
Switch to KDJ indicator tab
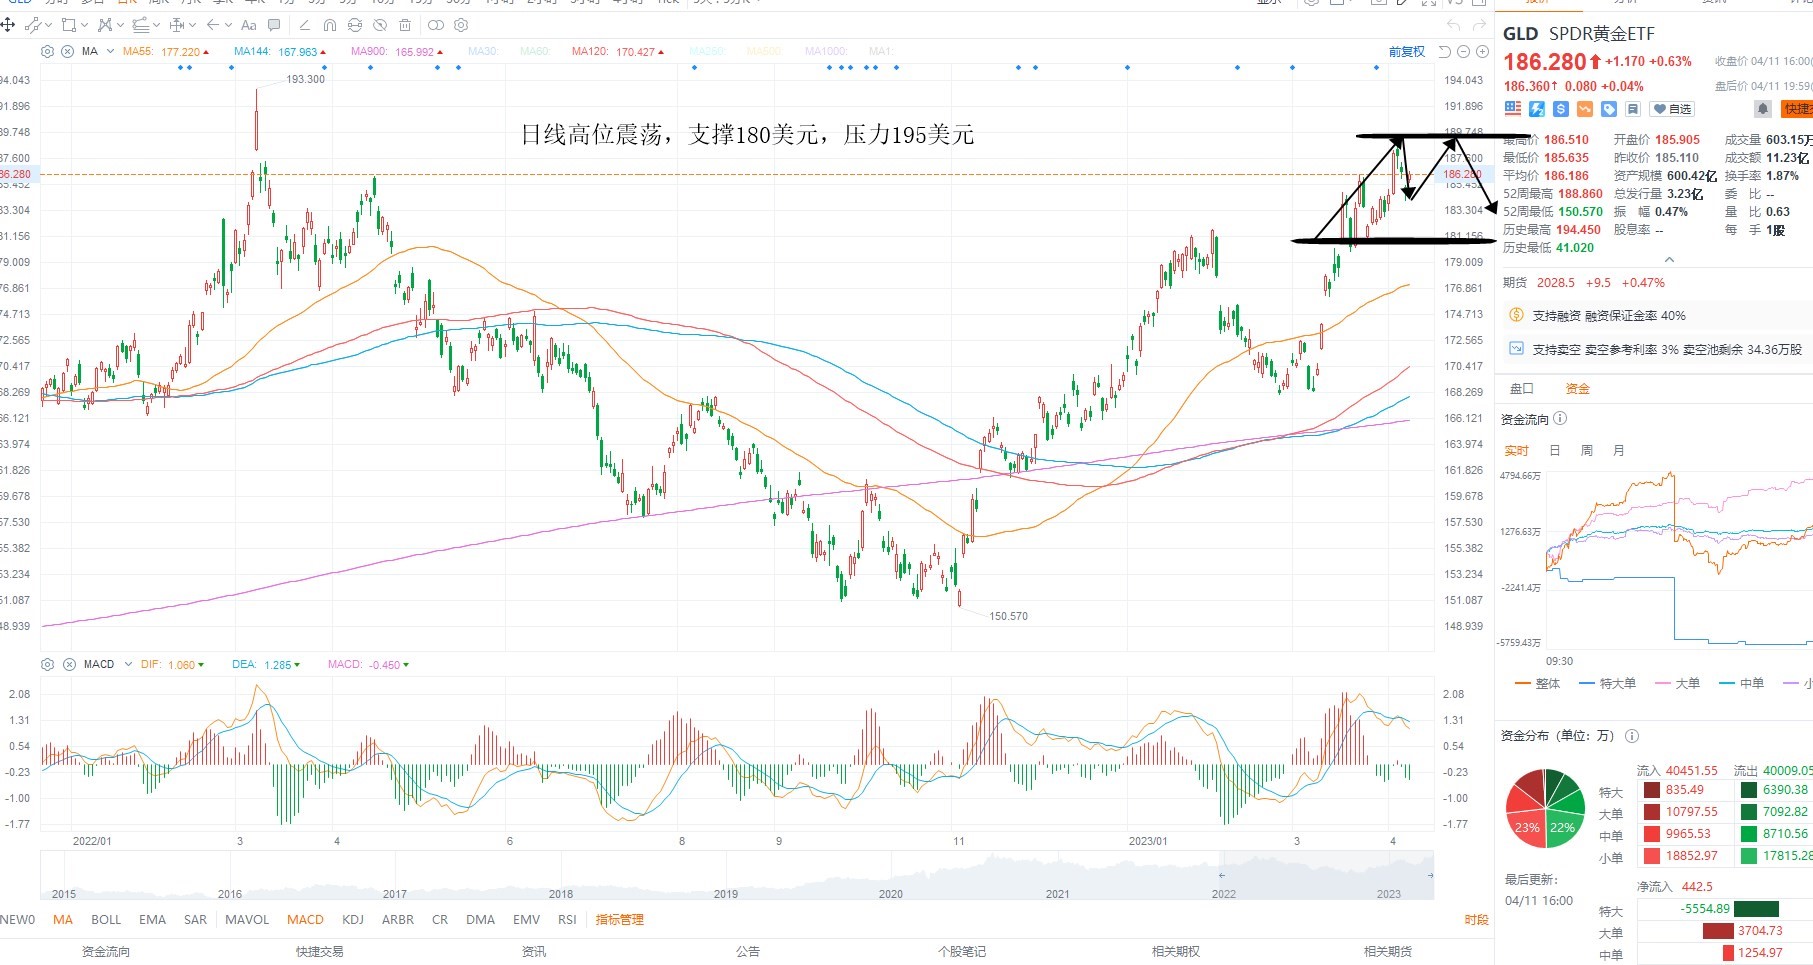tap(352, 919)
